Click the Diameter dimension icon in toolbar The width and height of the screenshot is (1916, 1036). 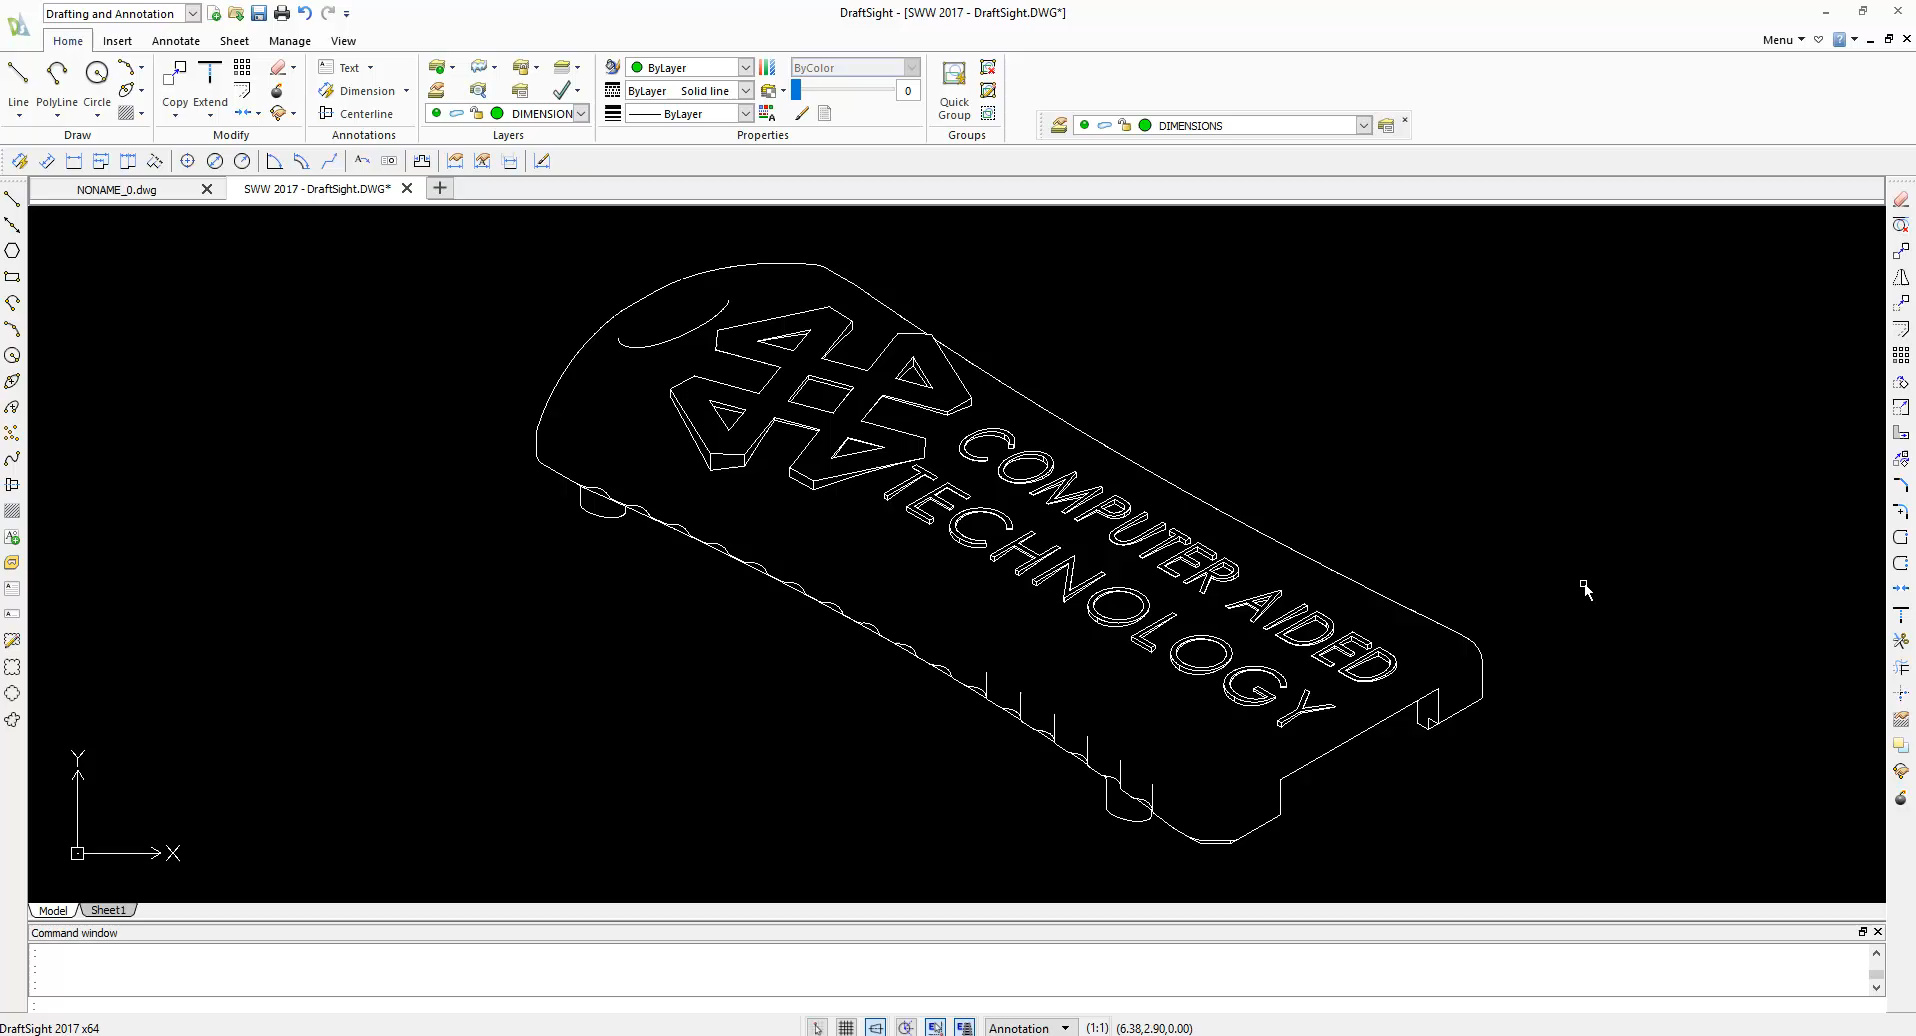coord(215,161)
